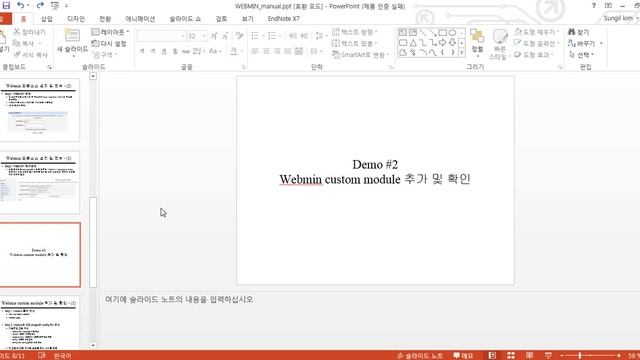Toggle underline formatting
The width and height of the screenshot is (640, 360).
[x=164, y=51]
